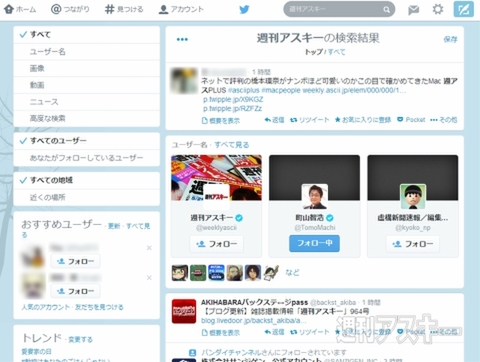Open p.twipple.jp/X9KGZ link
Screen dimensions: 480x362
coord(233,99)
